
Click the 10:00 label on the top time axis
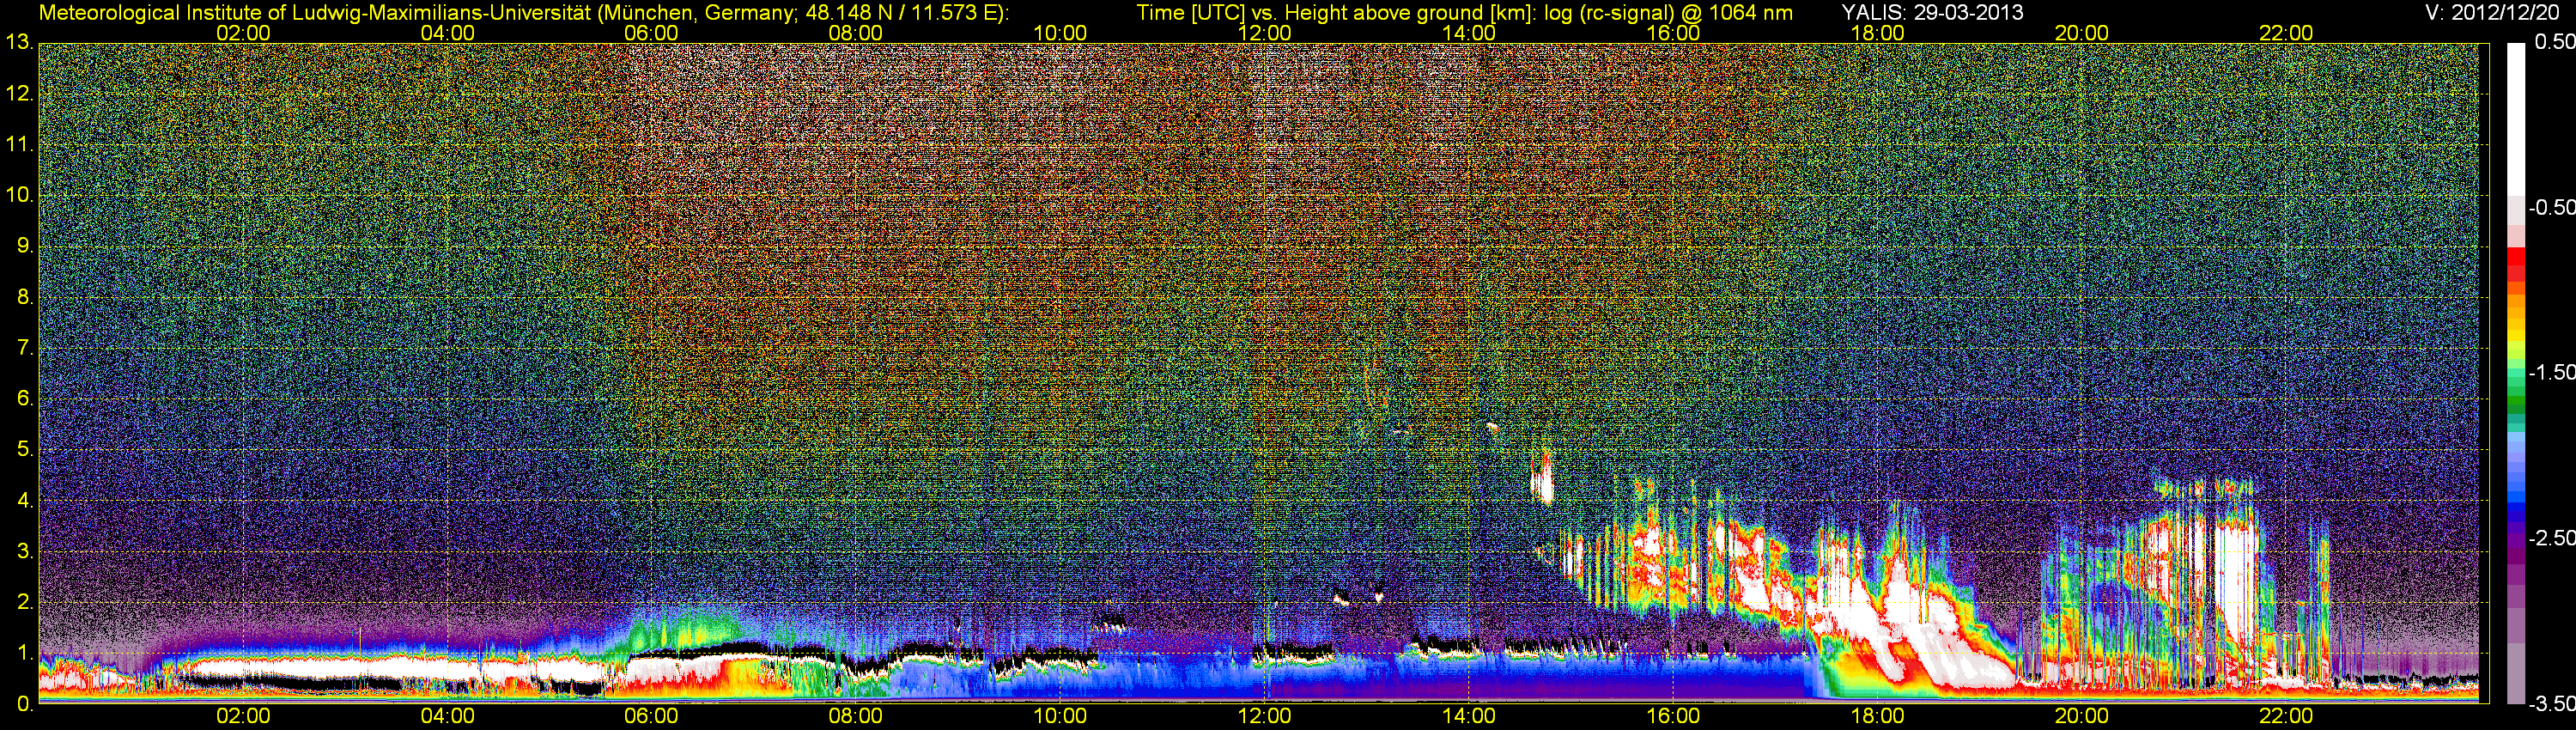coord(1060,33)
